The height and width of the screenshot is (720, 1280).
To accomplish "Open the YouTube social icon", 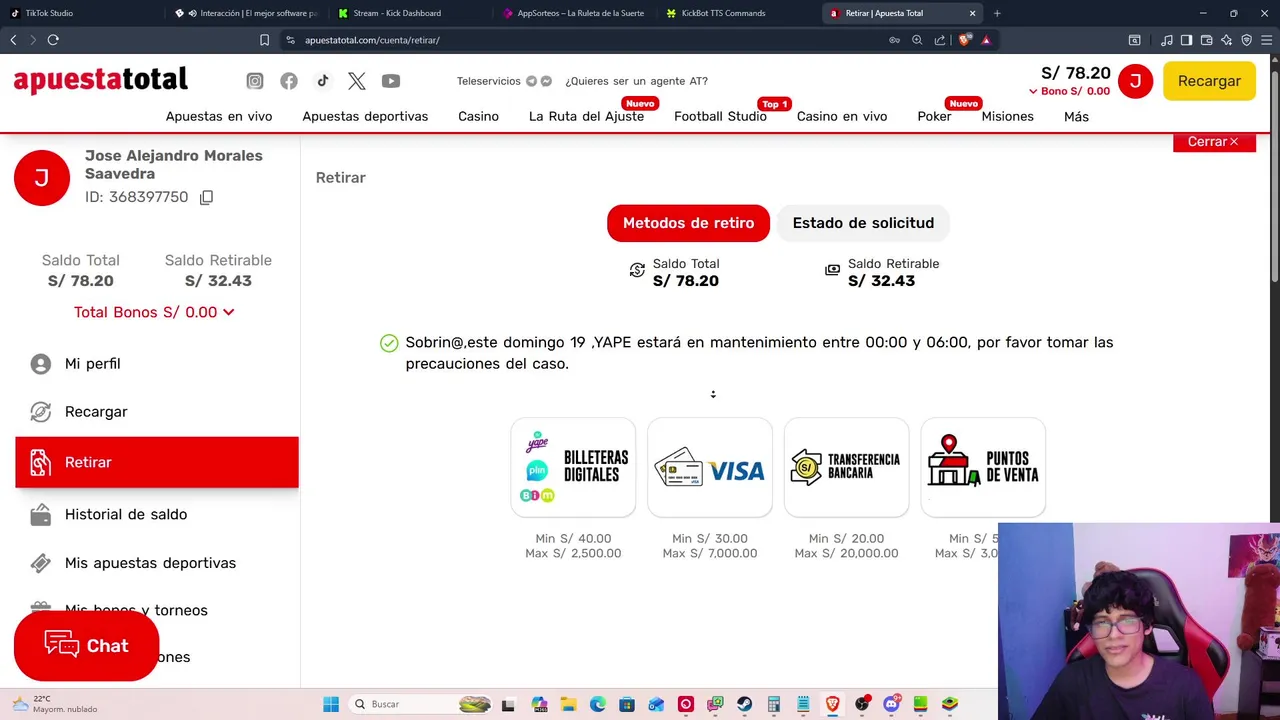I will point(391,81).
